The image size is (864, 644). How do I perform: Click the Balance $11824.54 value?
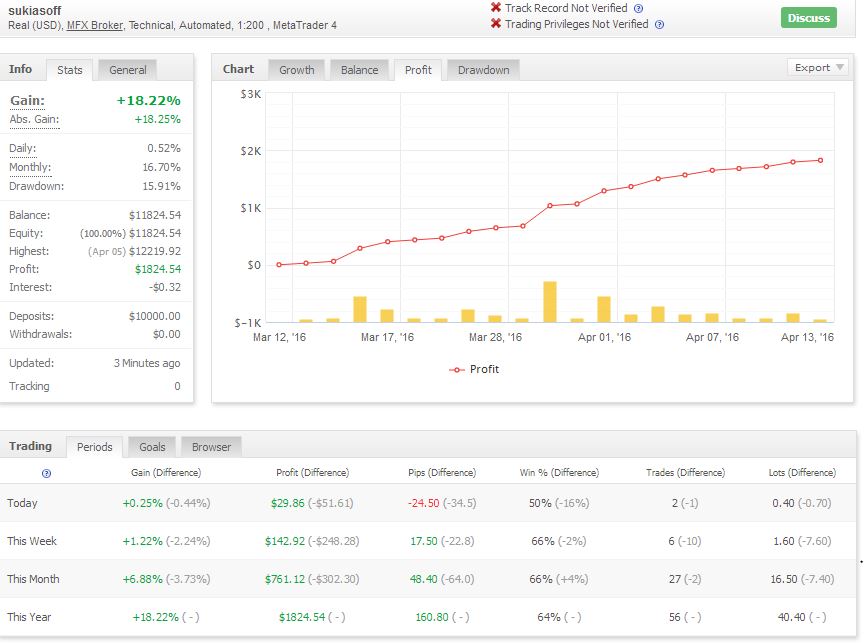155,215
